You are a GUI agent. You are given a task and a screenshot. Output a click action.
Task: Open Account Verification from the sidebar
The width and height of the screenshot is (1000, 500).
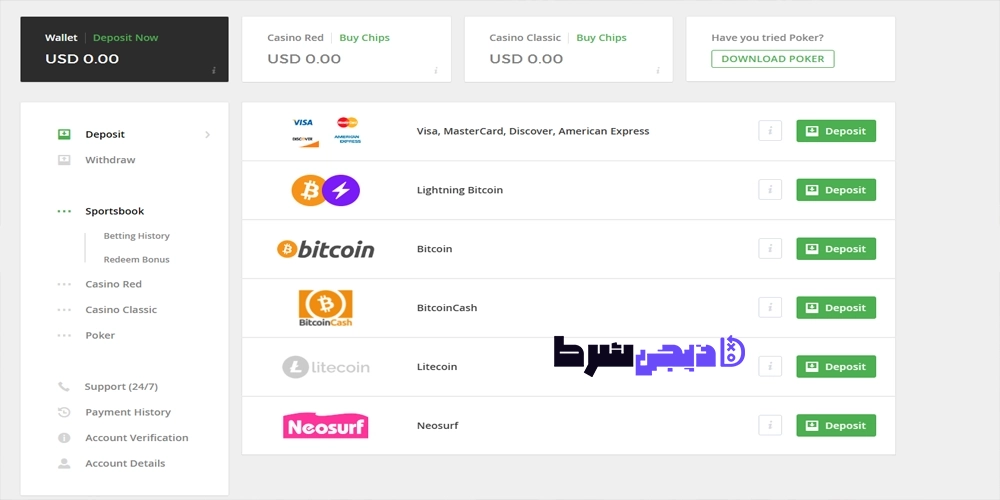point(136,438)
